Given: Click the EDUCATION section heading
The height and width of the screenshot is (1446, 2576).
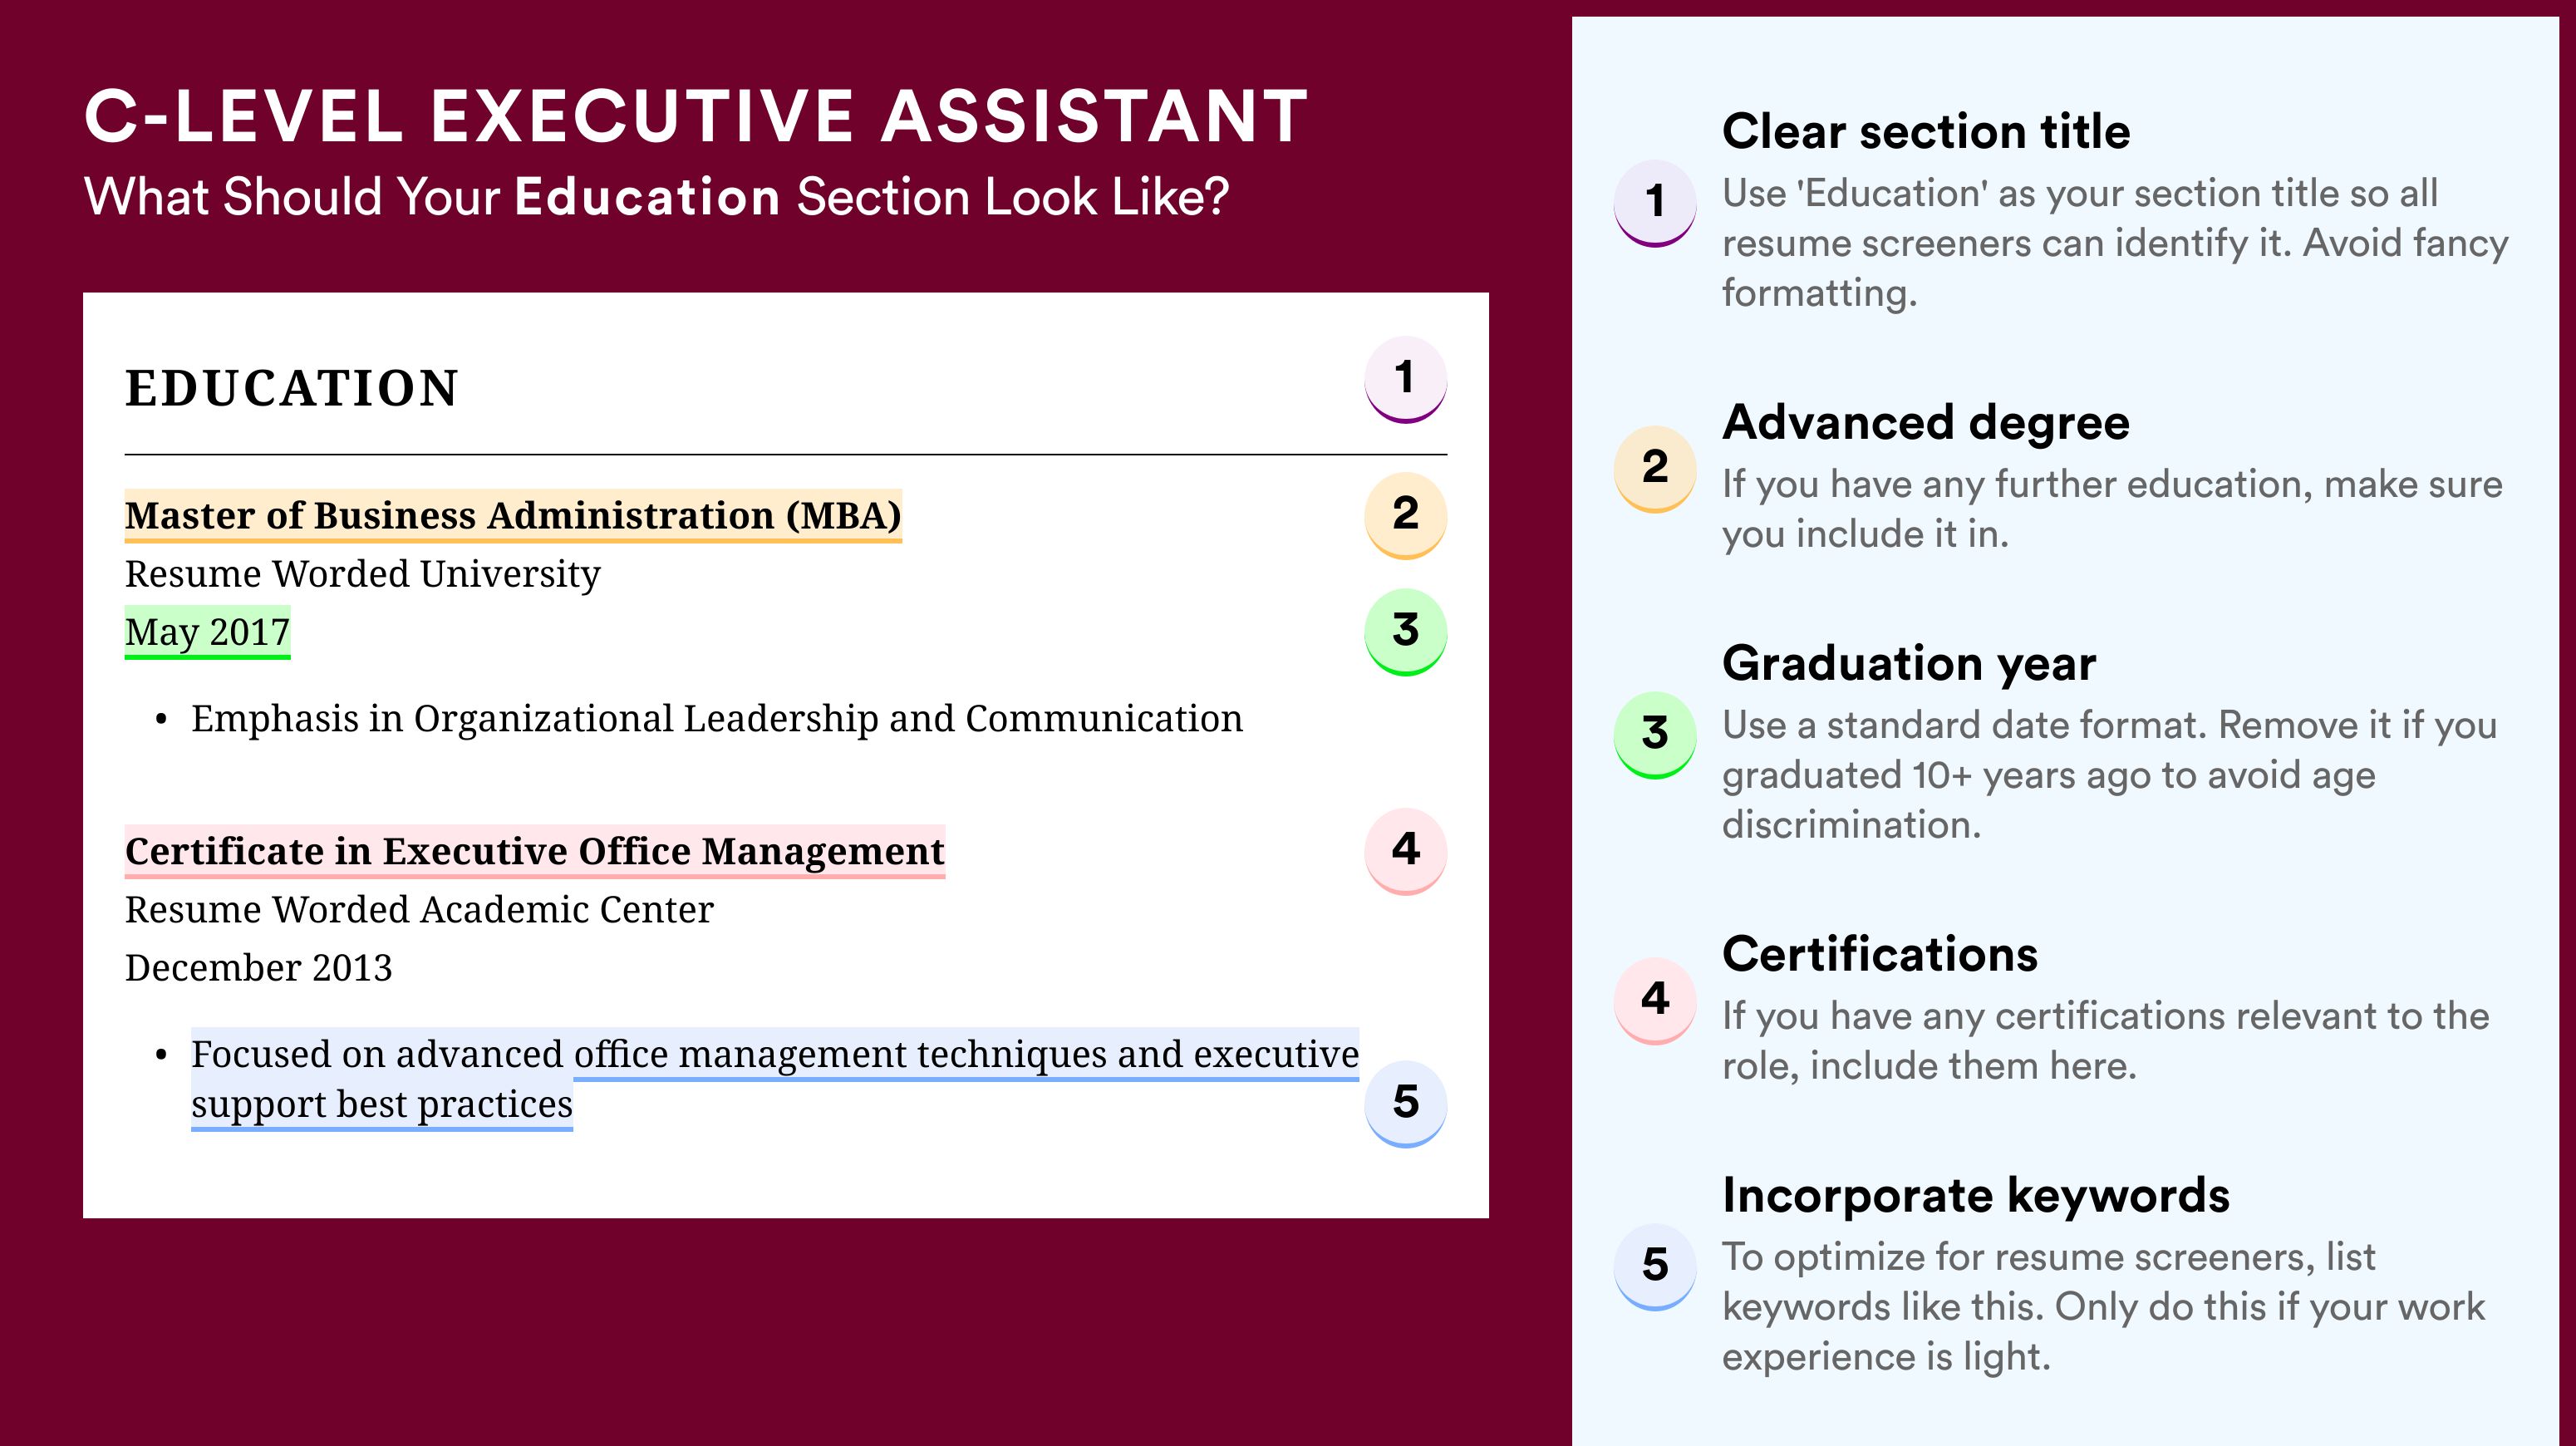Looking at the screenshot, I should point(292,388).
